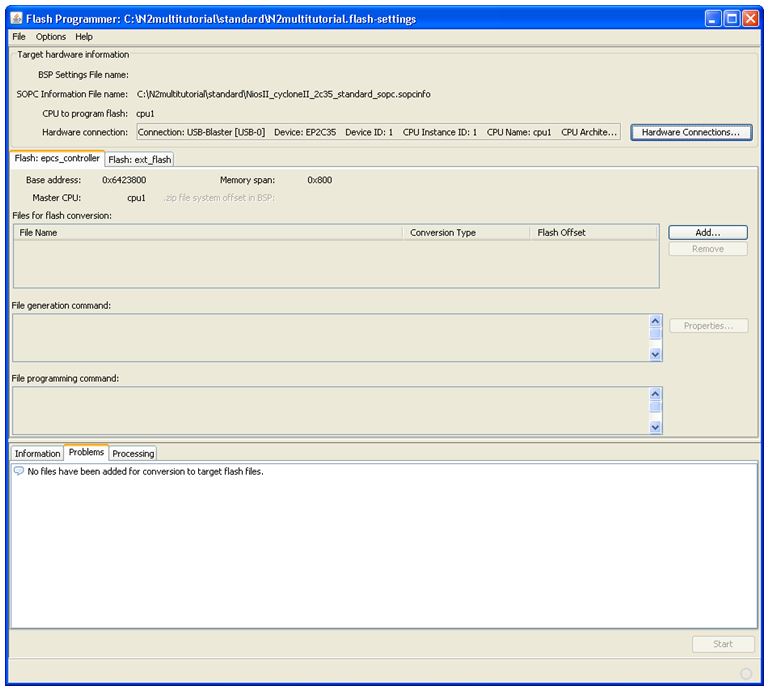Click the speech bubble icon in Problems
Viewport: 771px width, 692px height.
(x=19, y=471)
